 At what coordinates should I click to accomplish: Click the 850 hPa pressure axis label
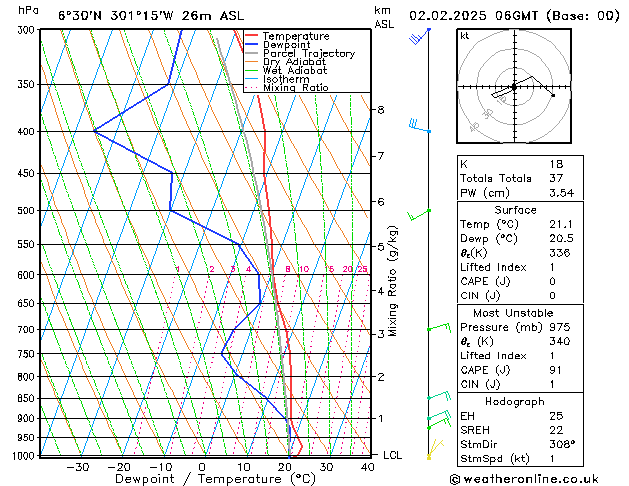click(26, 399)
